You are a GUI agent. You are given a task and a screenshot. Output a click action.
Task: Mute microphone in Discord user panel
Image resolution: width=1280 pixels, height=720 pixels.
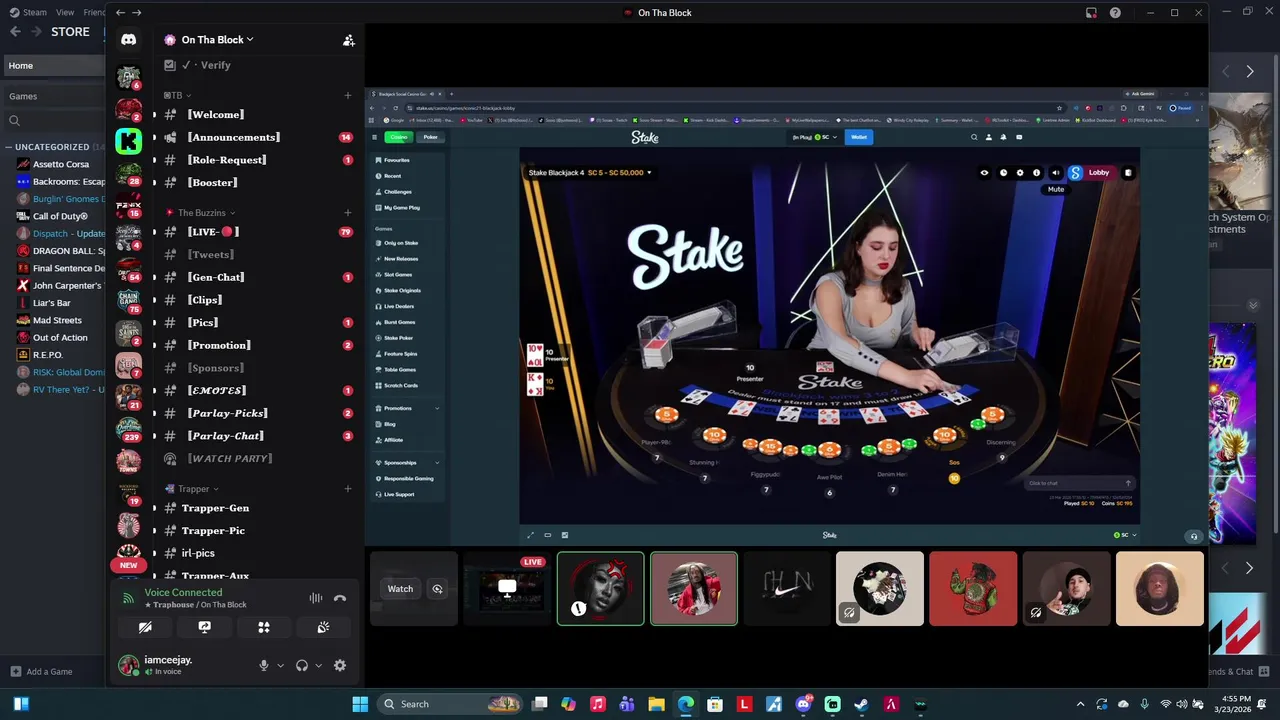pos(264,665)
